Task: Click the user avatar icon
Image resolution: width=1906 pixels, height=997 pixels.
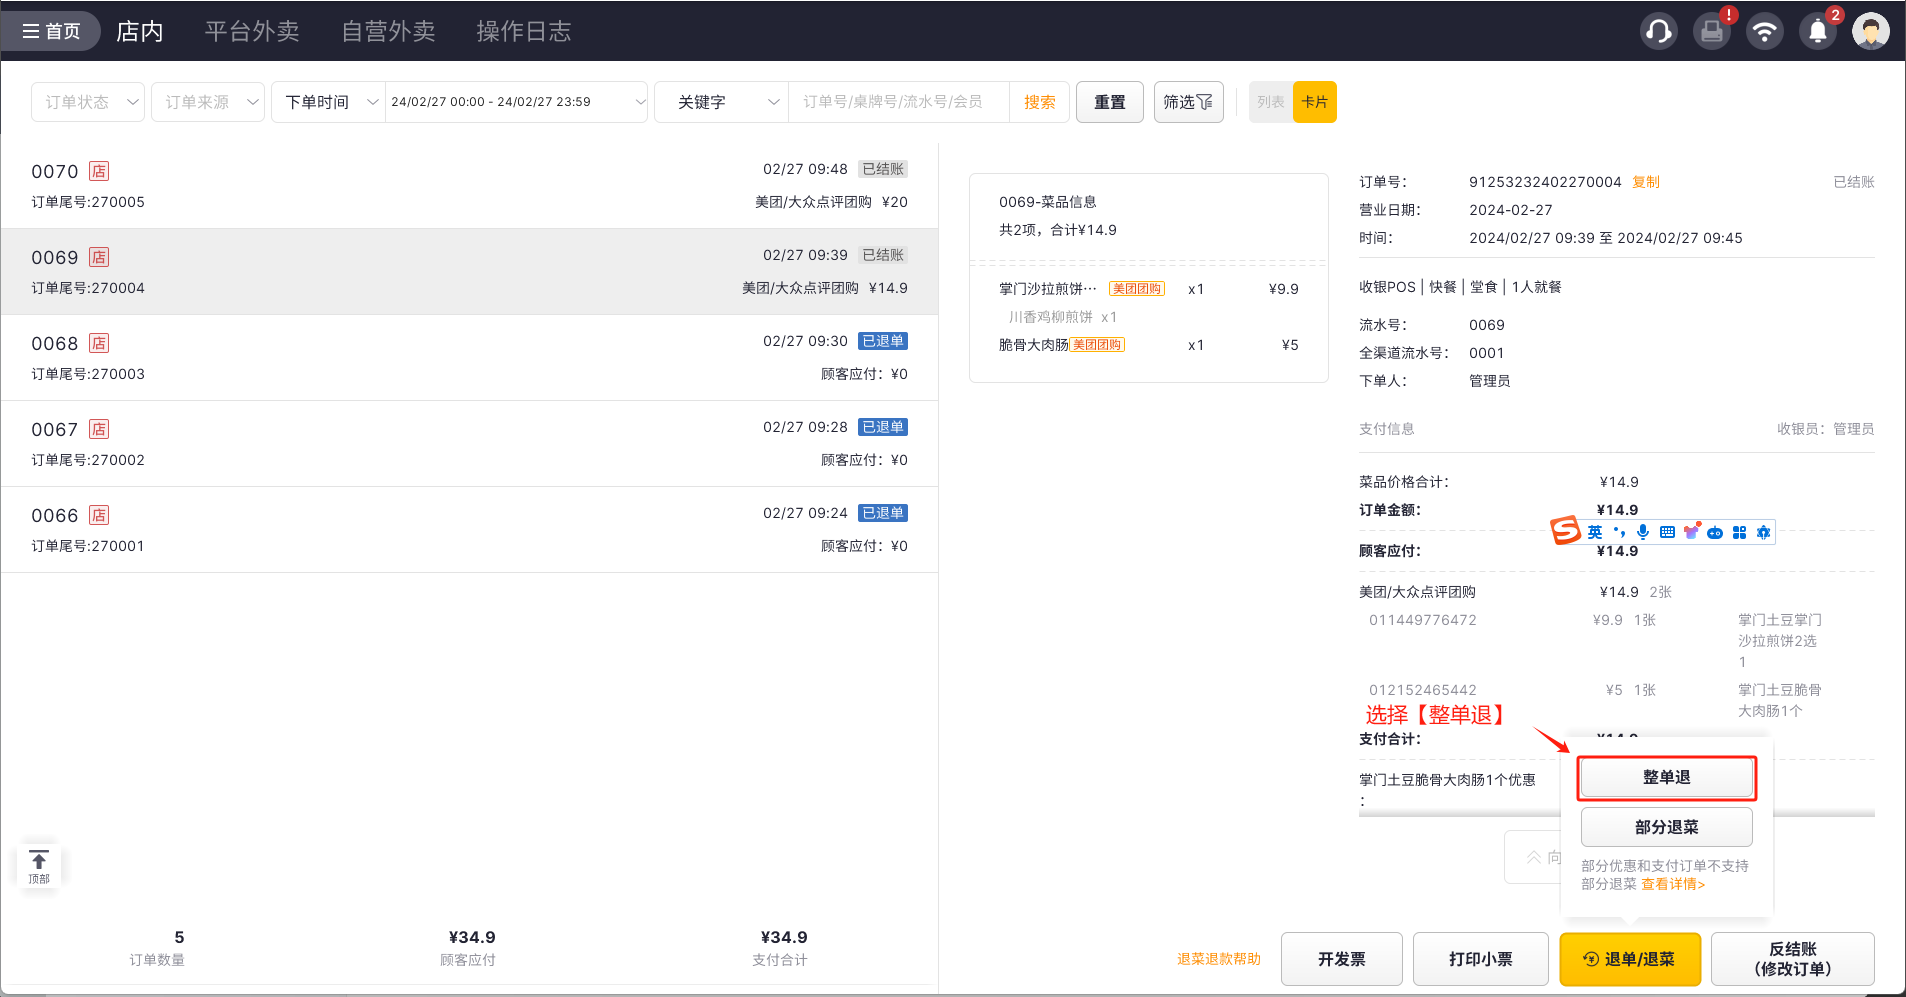Action: pos(1870,31)
